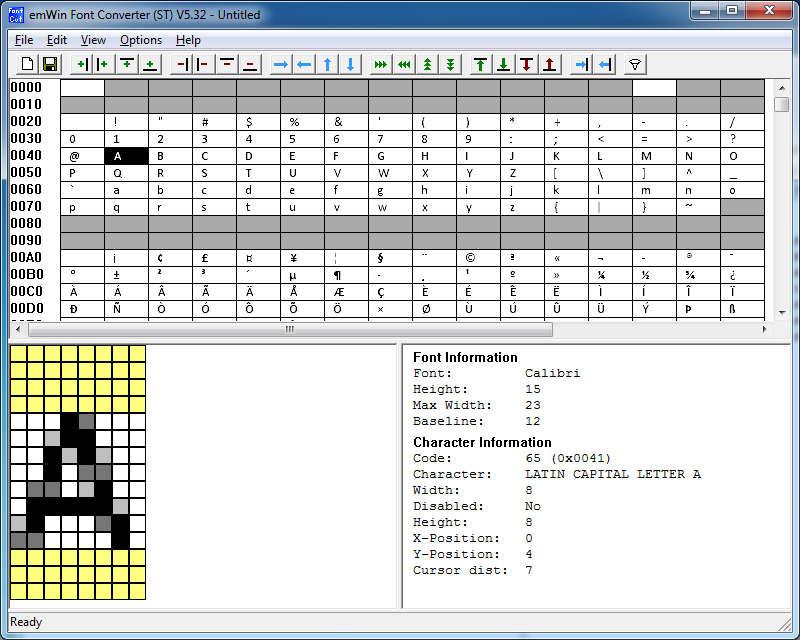Click green plus above bottom line icon
This screenshot has width=800, height=640.
(149, 64)
